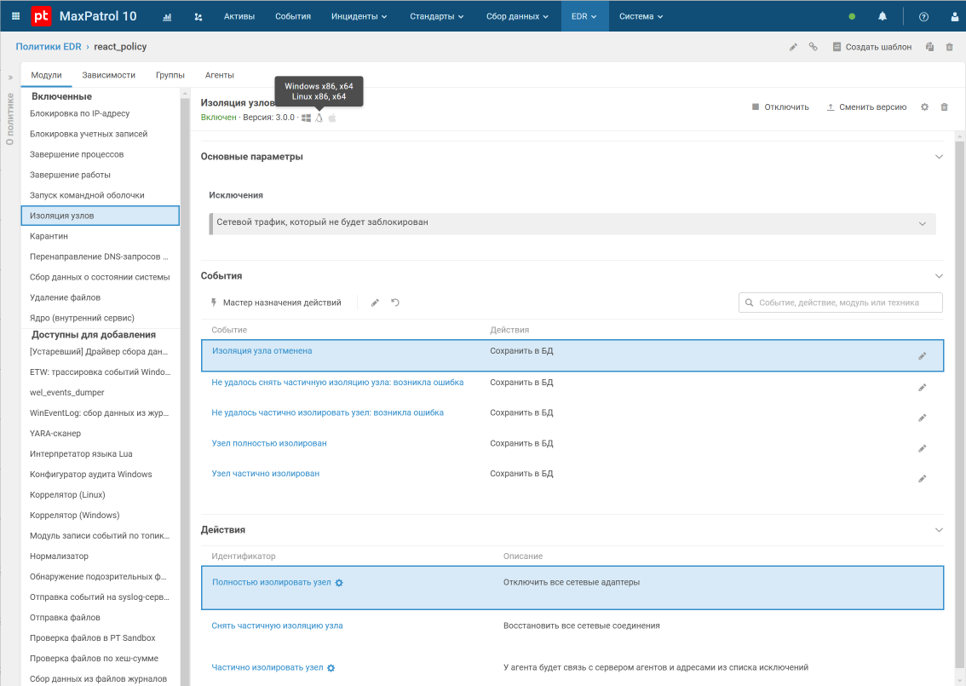Edit action for 'Не удалось частично изолировать узел'
The width and height of the screenshot is (966, 686).
tap(922, 418)
